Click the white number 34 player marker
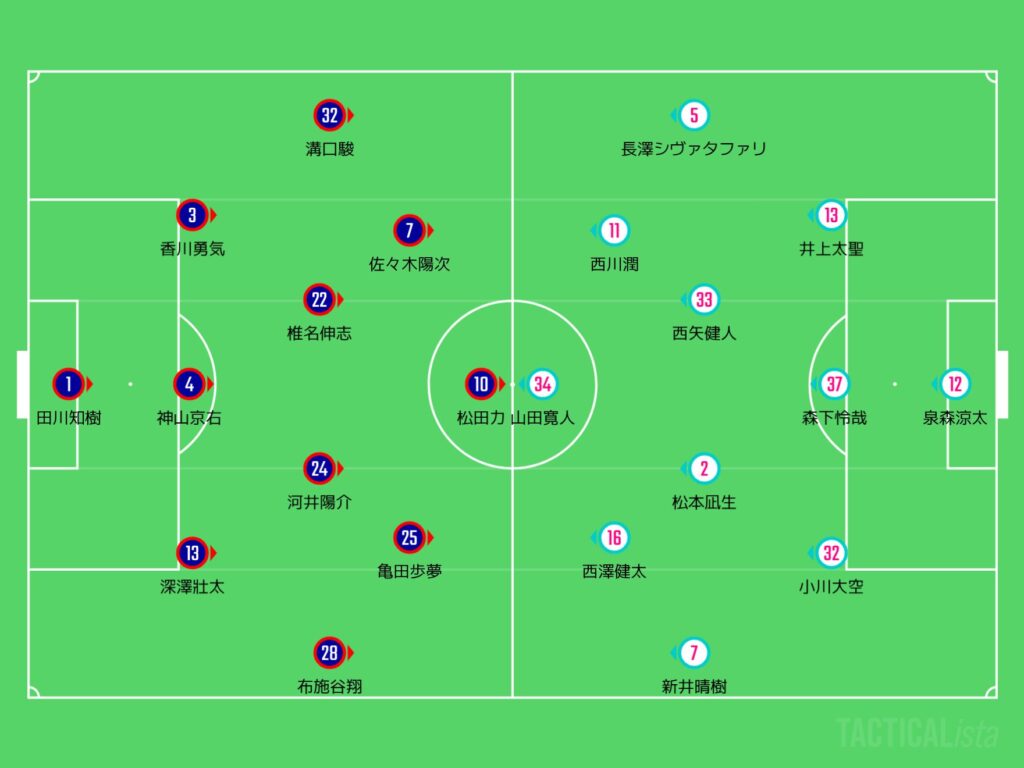The image size is (1024, 768). click(541, 383)
